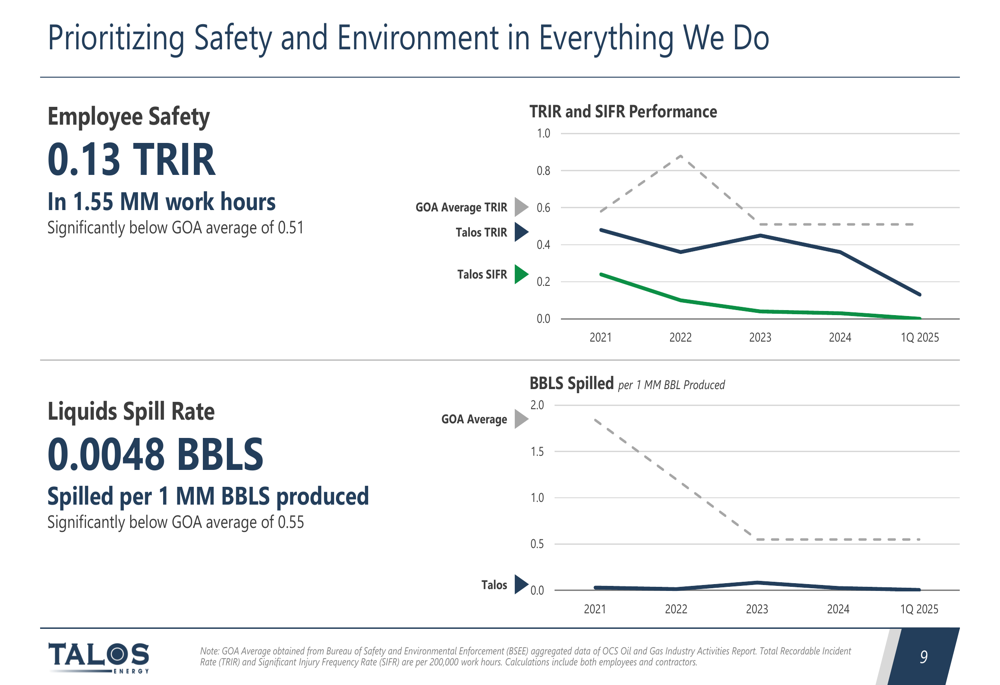Image resolution: width=1000 pixels, height=685 pixels.
Task: Click the gray triangle beside GOA Average
Action: 521,419
